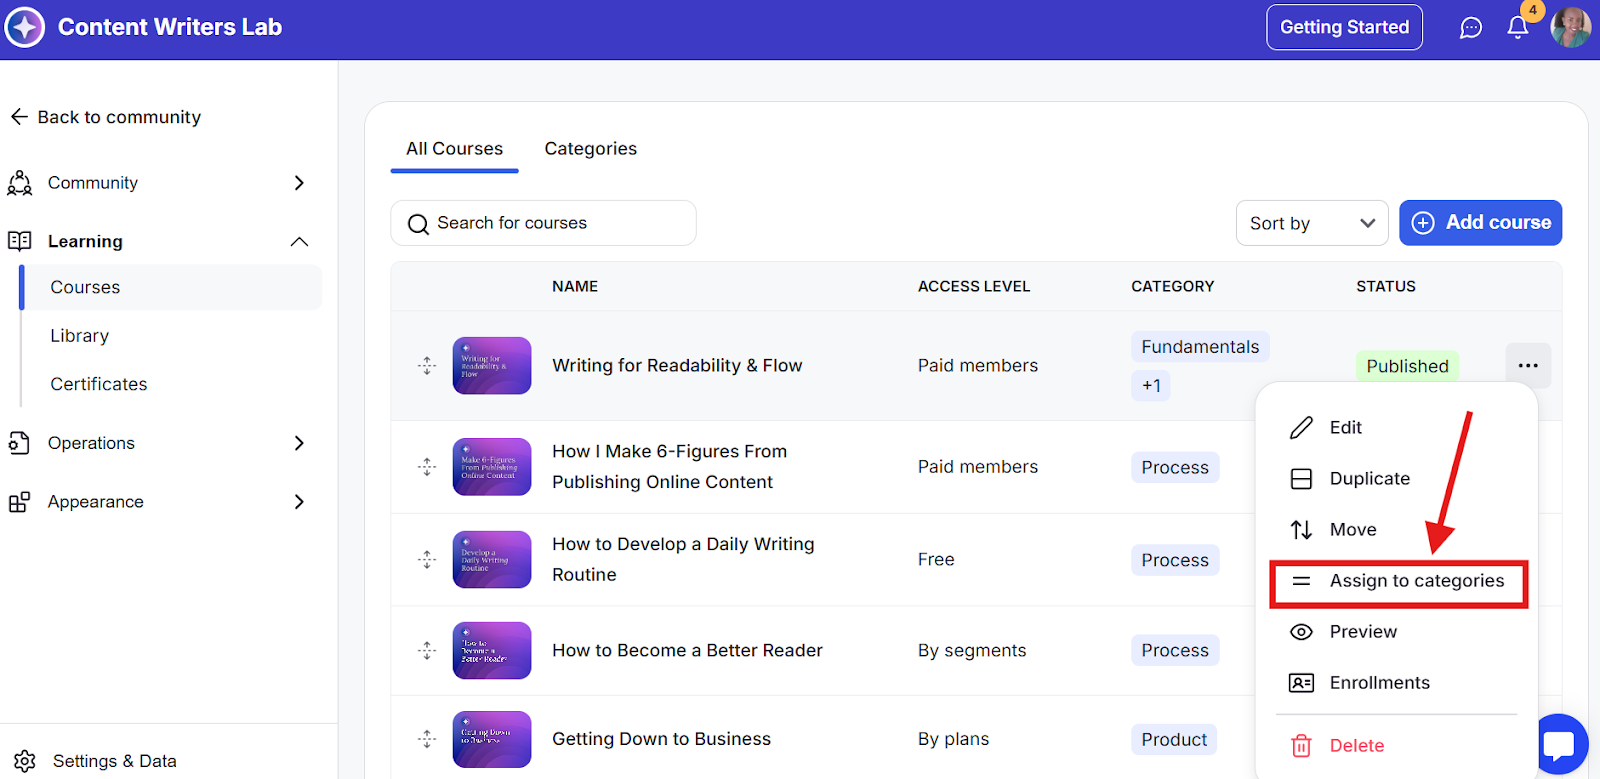
Task: Open the Sort by dropdown
Action: pyautogui.click(x=1311, y=223)
